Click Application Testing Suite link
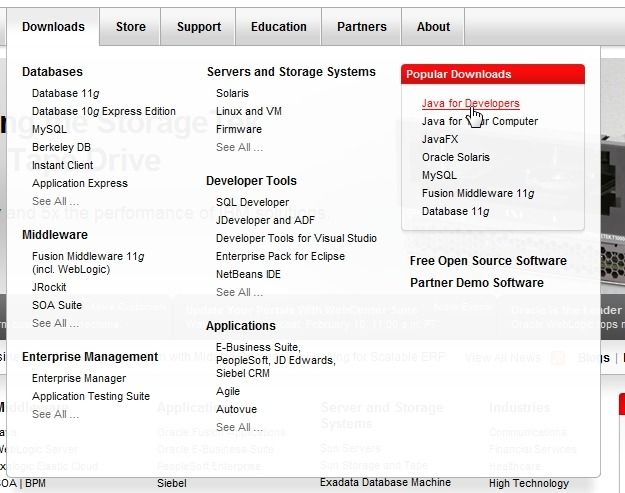Image resolution: width=625 pixels, height=493 pixels. tap(91, 396)
